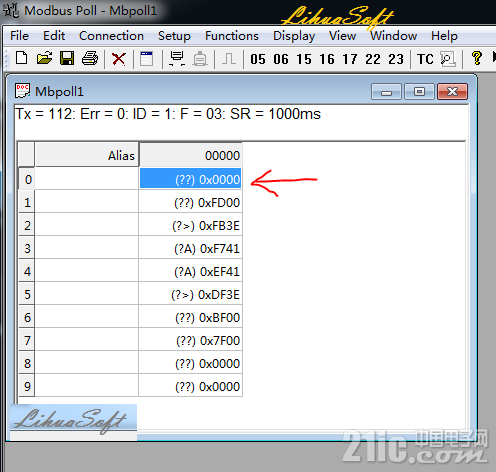Select the 0xF741 value cell
This screenshot has height=472, width=496.
[191, 248]
